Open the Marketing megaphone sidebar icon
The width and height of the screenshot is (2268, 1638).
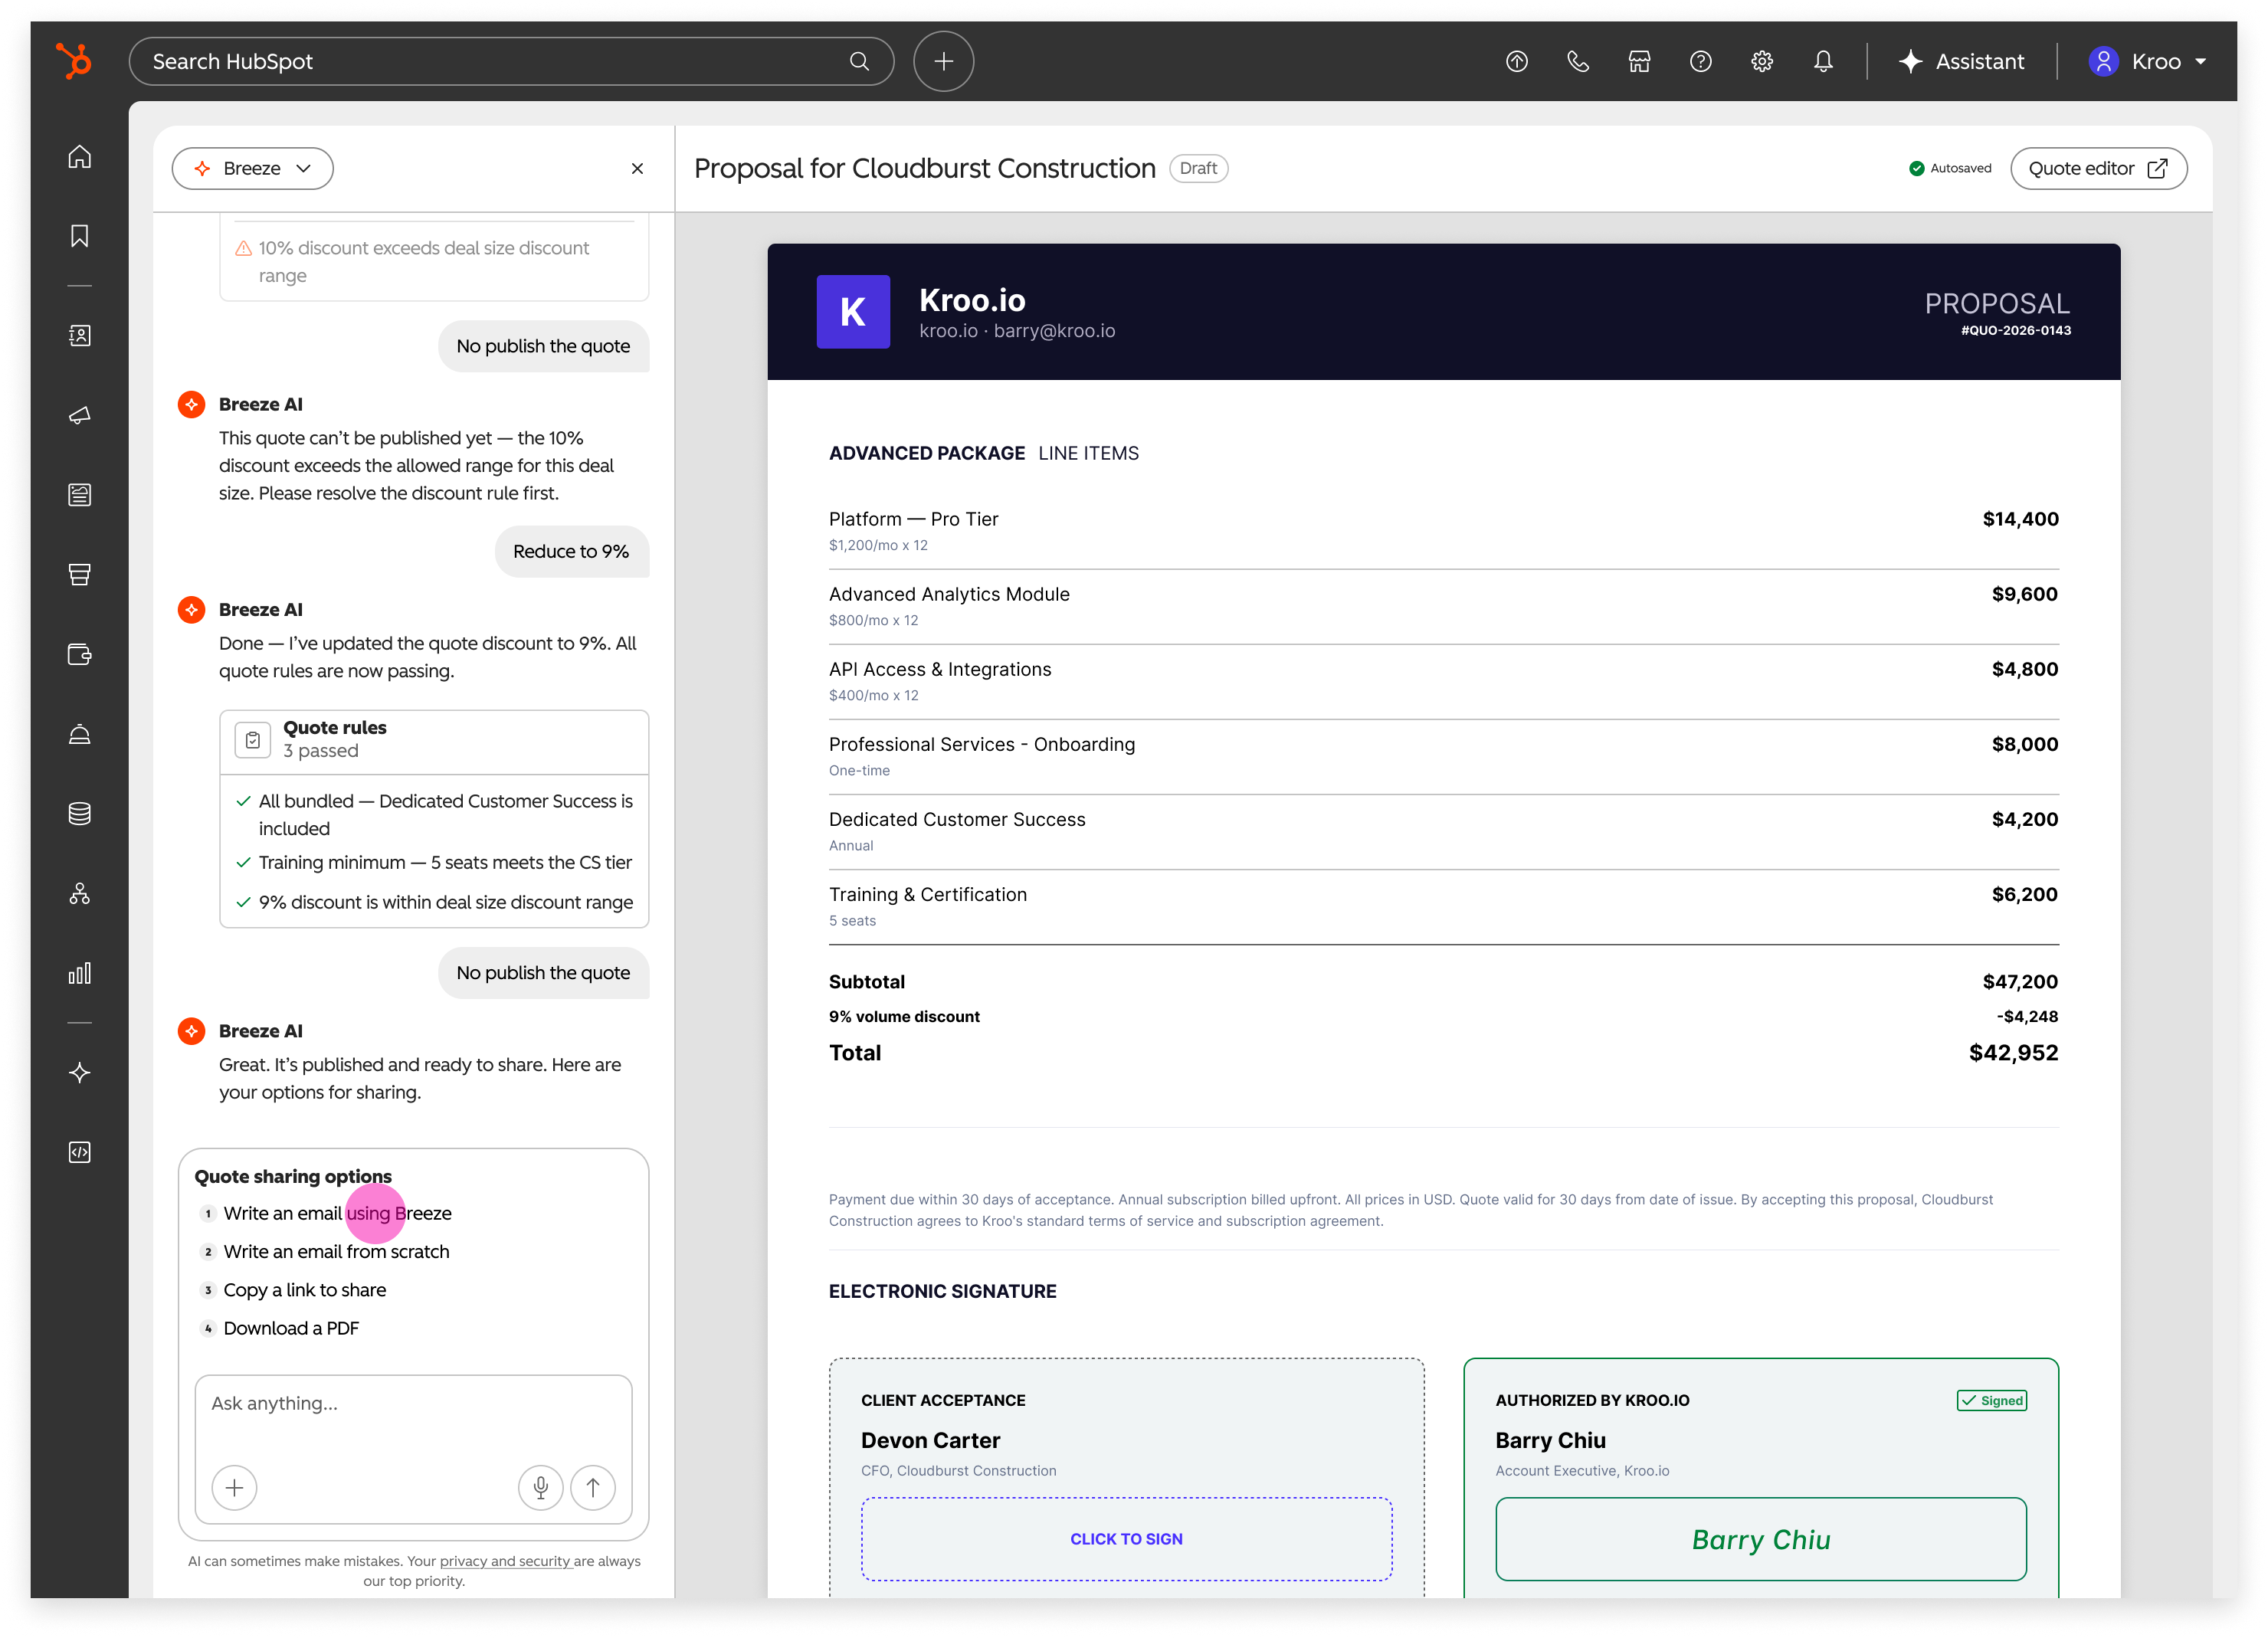click(79, 415)
